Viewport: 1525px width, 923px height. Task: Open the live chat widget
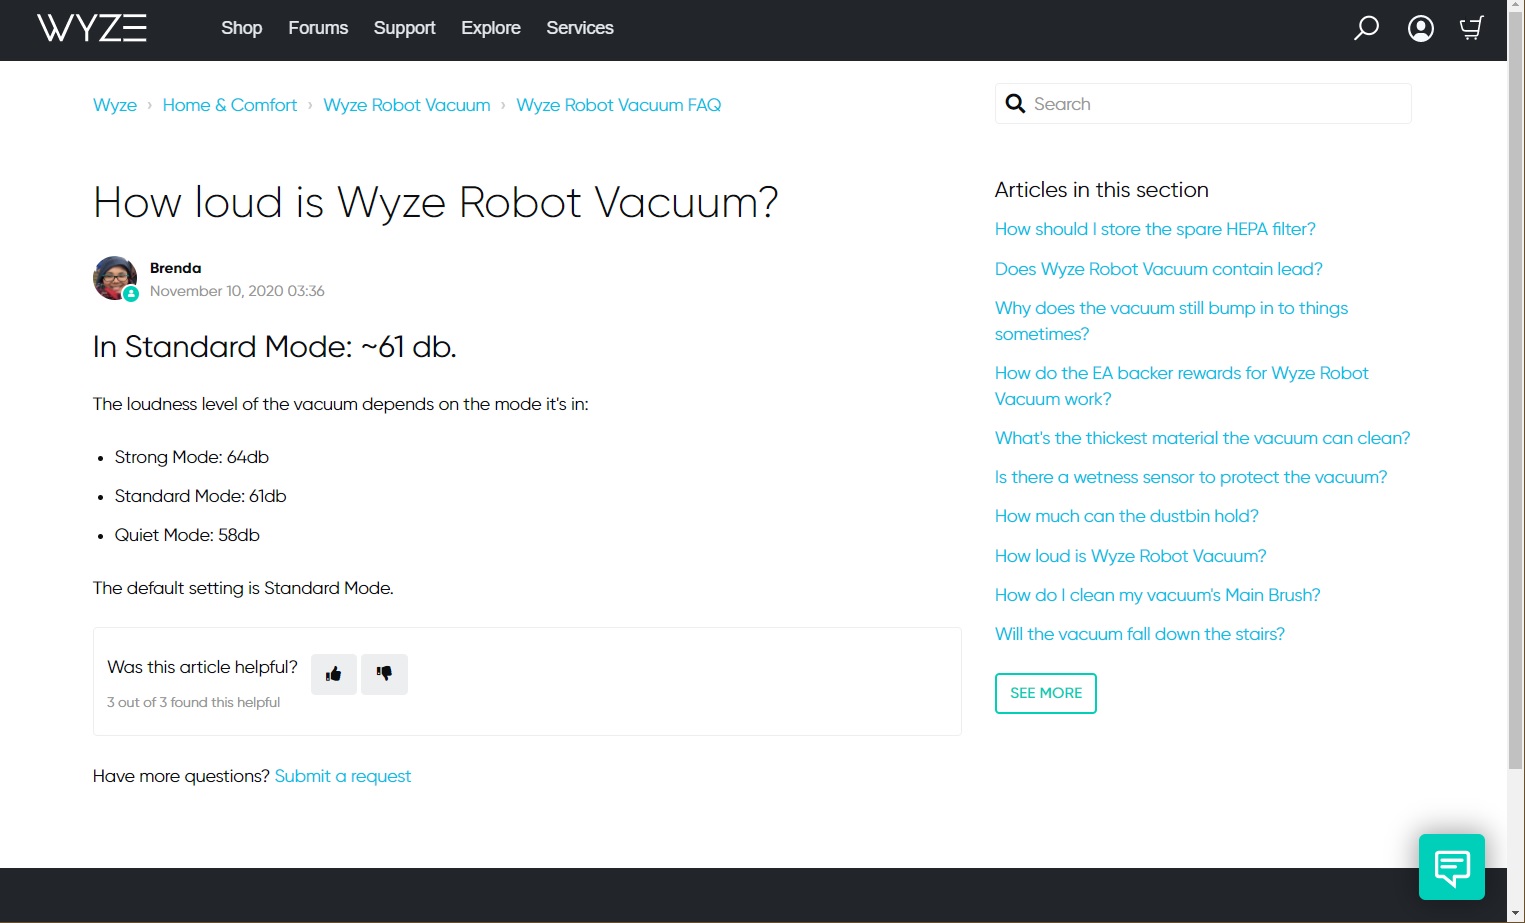[1452, 867]
